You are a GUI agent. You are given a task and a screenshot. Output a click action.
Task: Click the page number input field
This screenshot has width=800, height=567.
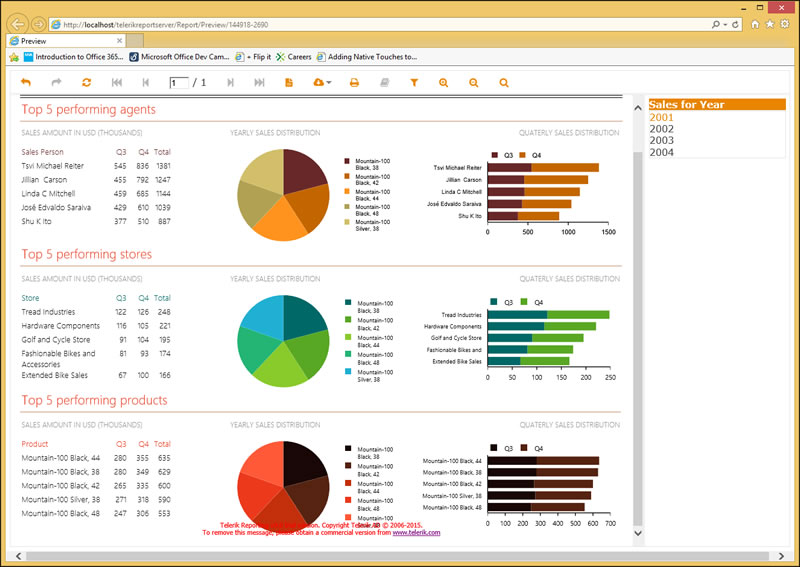(x=179, y=83)
